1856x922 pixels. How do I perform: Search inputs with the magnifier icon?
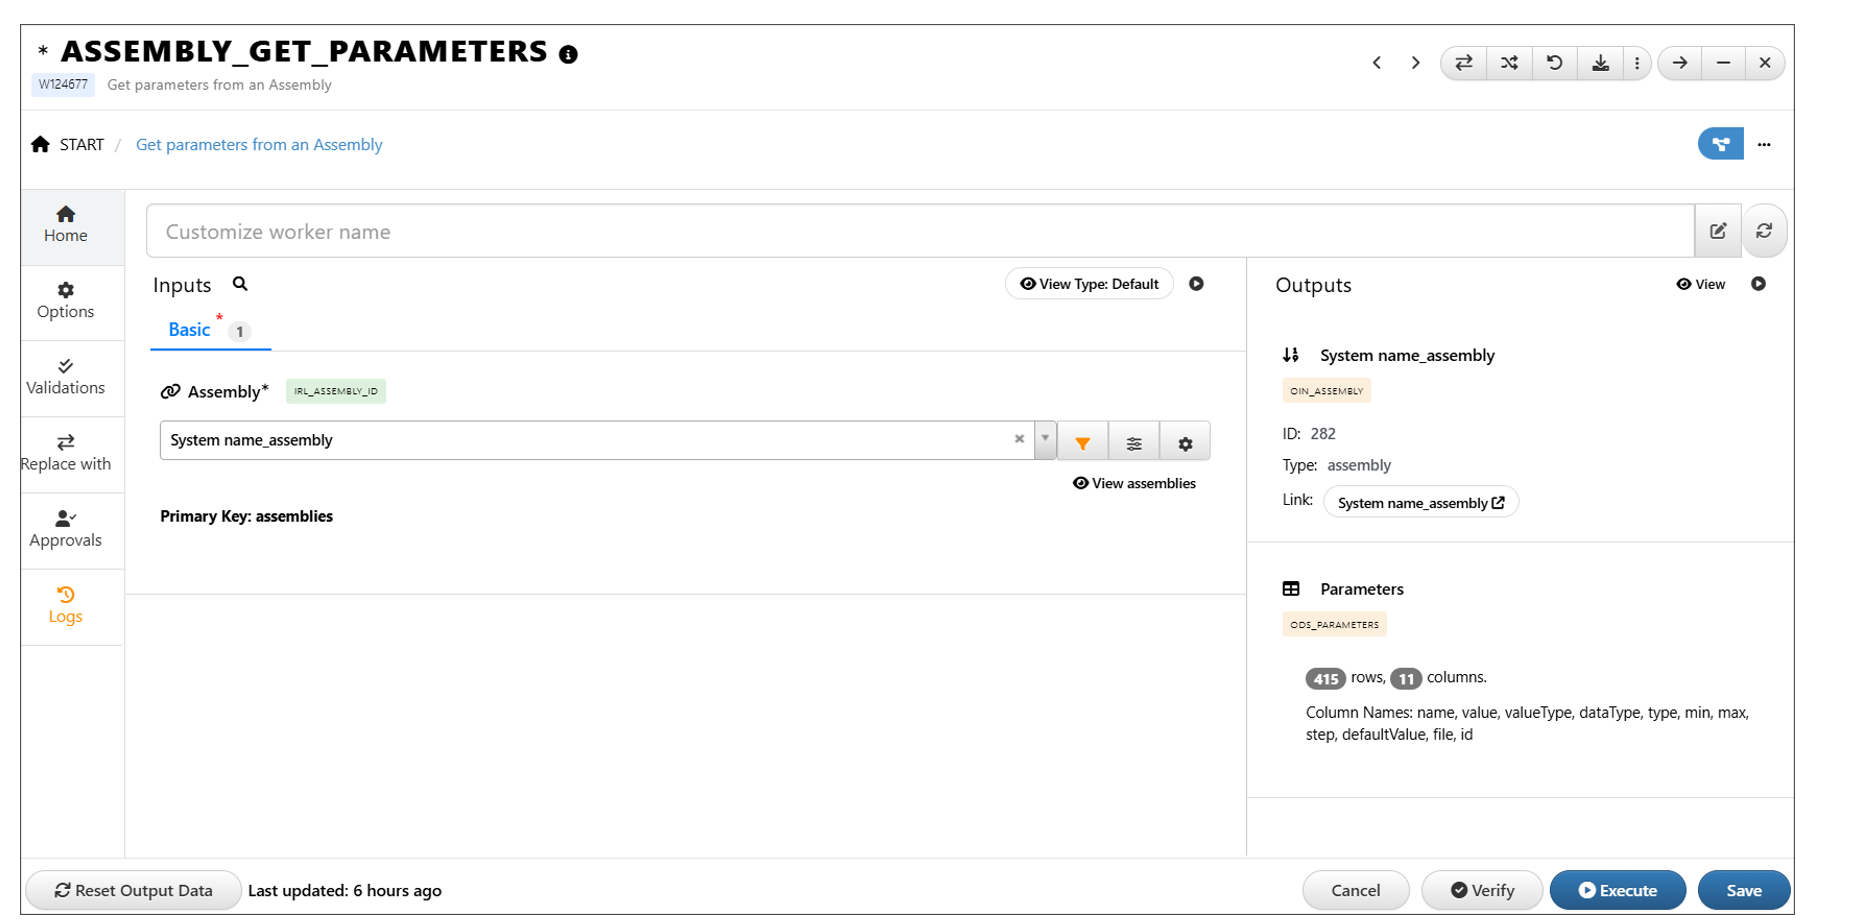[240, 284]
